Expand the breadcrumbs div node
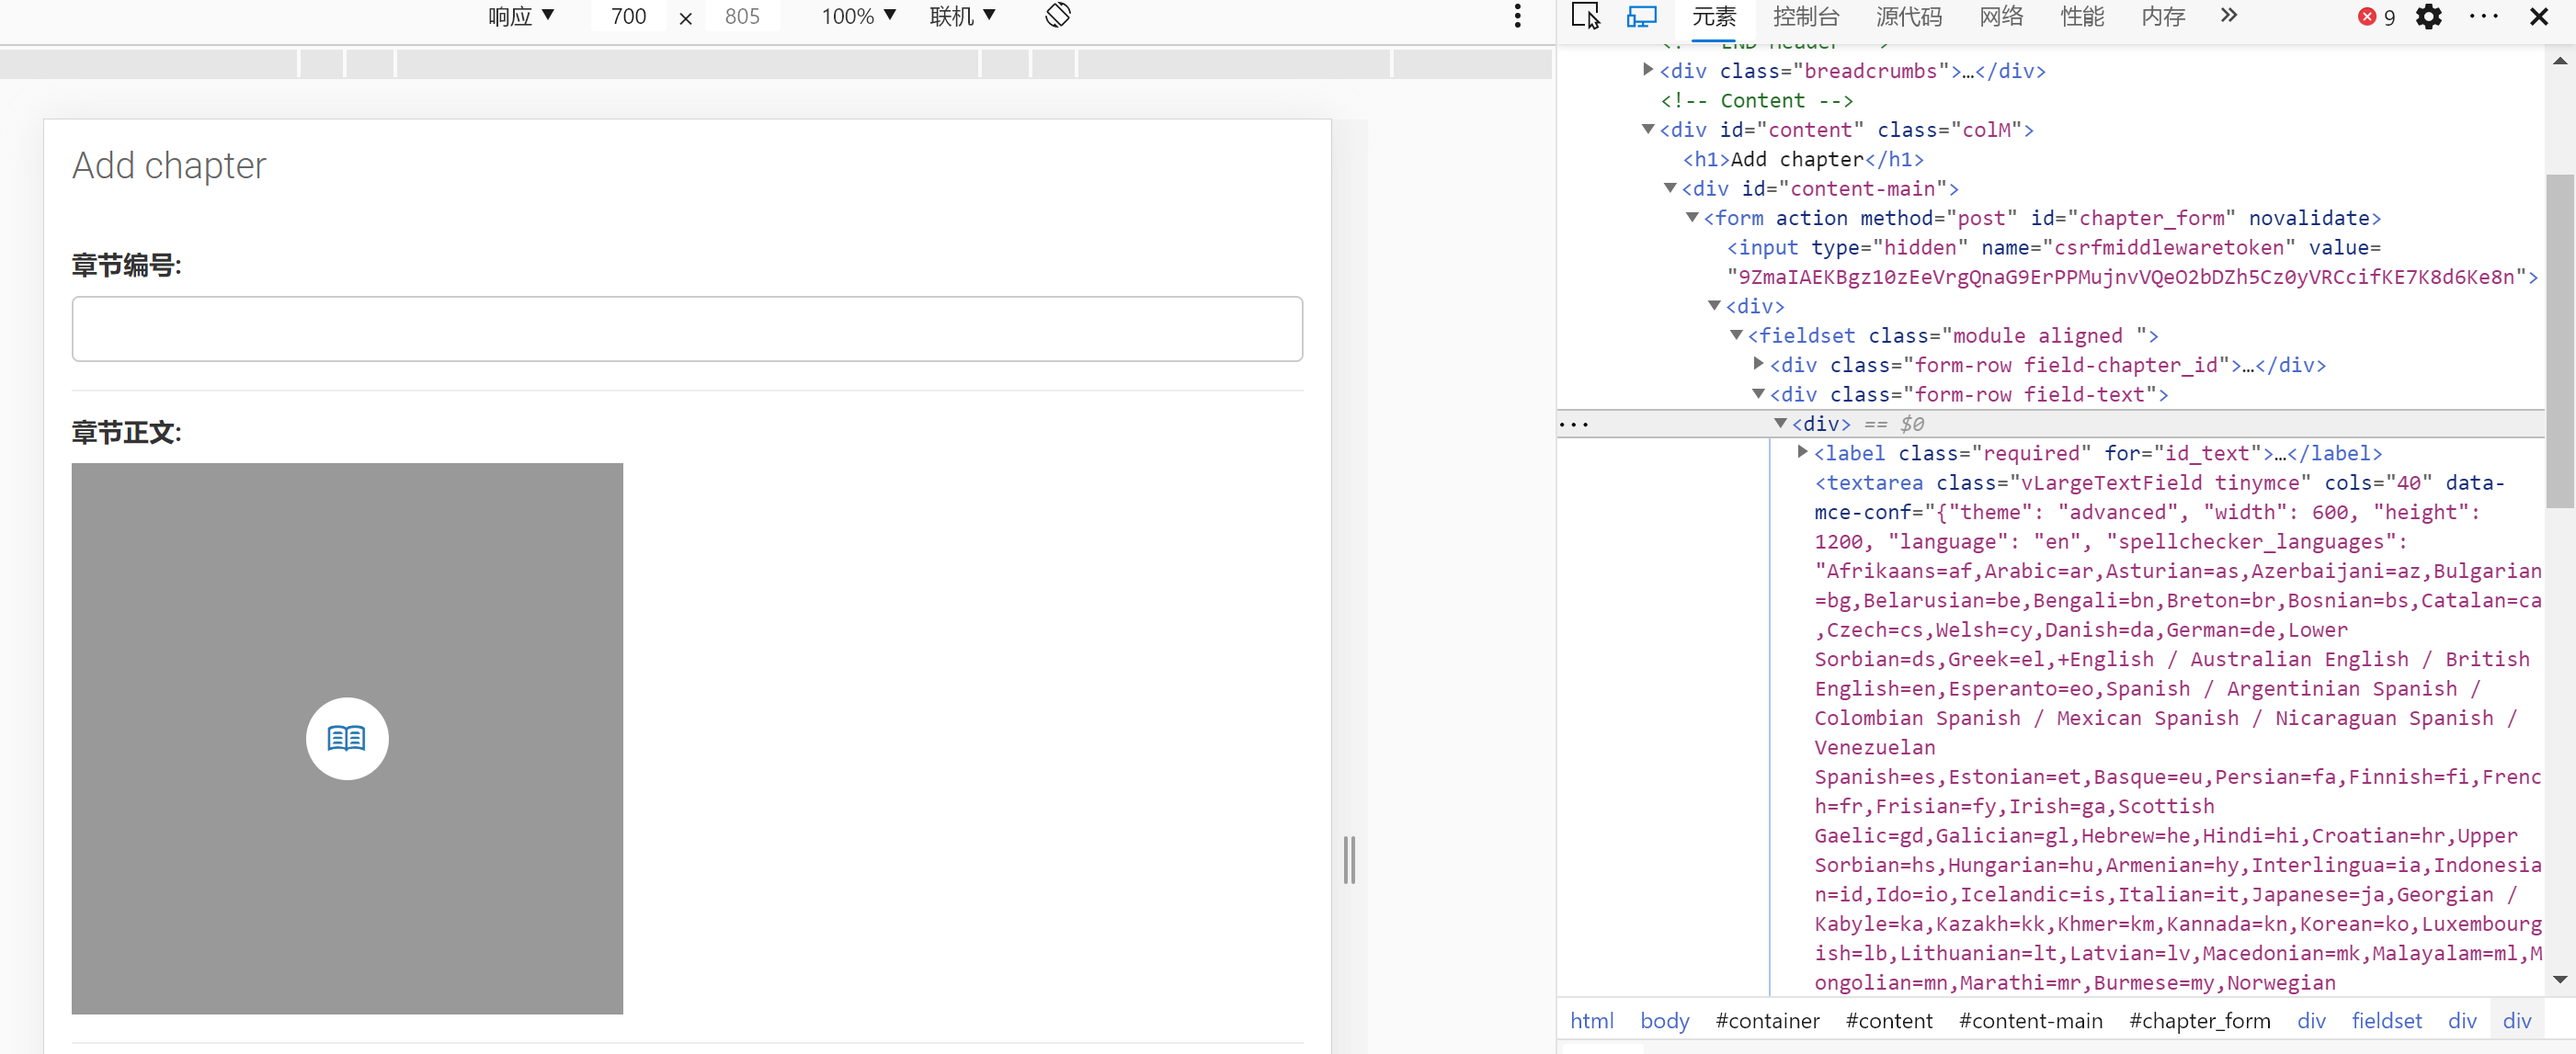 click(x=1648, y=70)
